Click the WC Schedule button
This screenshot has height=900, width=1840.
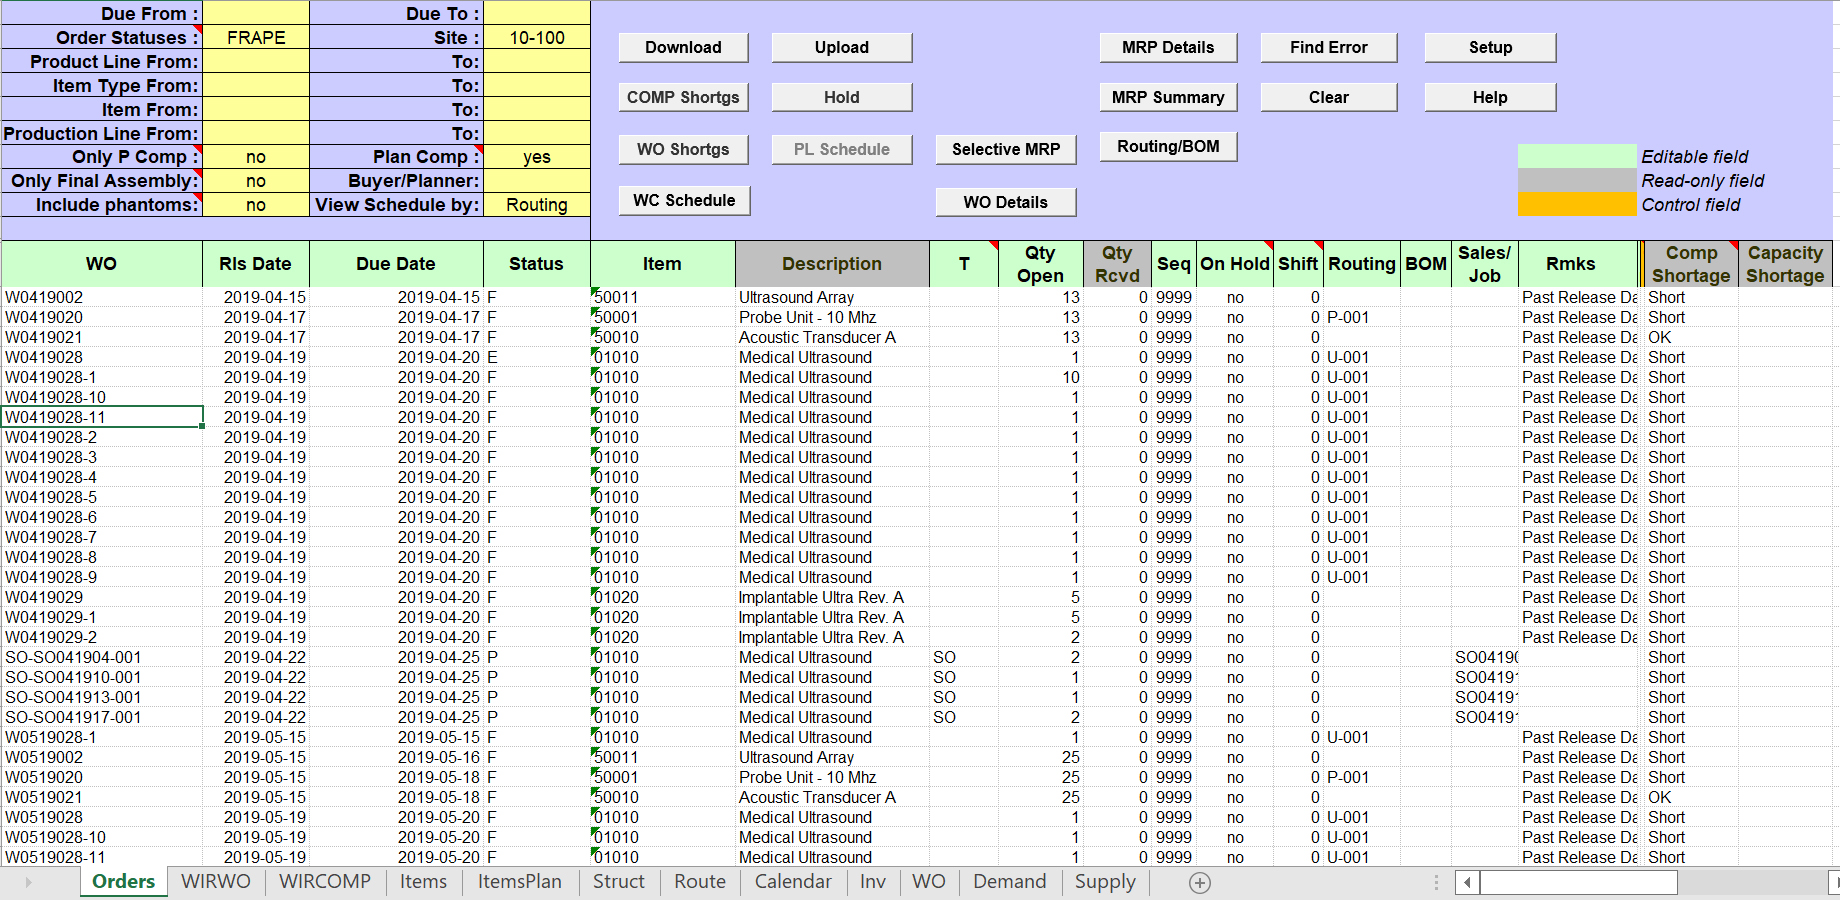point(684,200)
